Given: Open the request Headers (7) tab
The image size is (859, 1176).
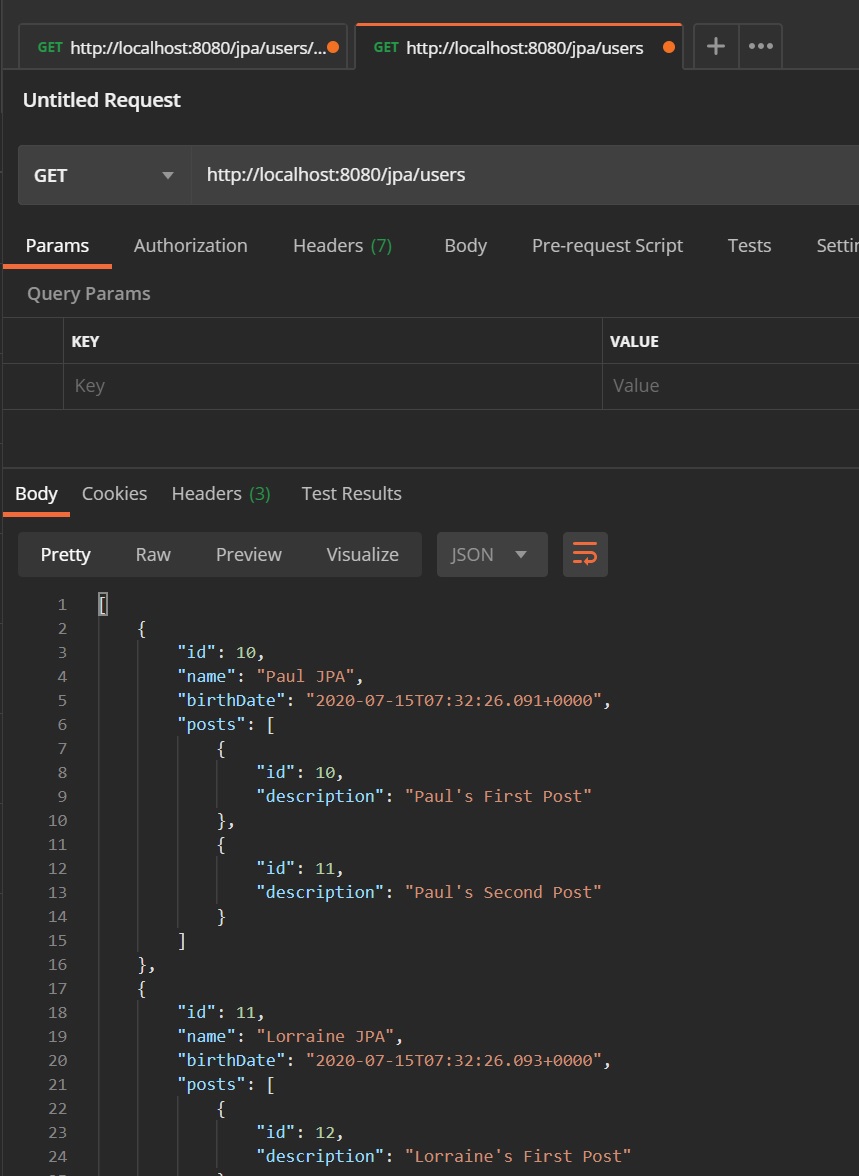Looking at the screenshot, I should [342, 246].
